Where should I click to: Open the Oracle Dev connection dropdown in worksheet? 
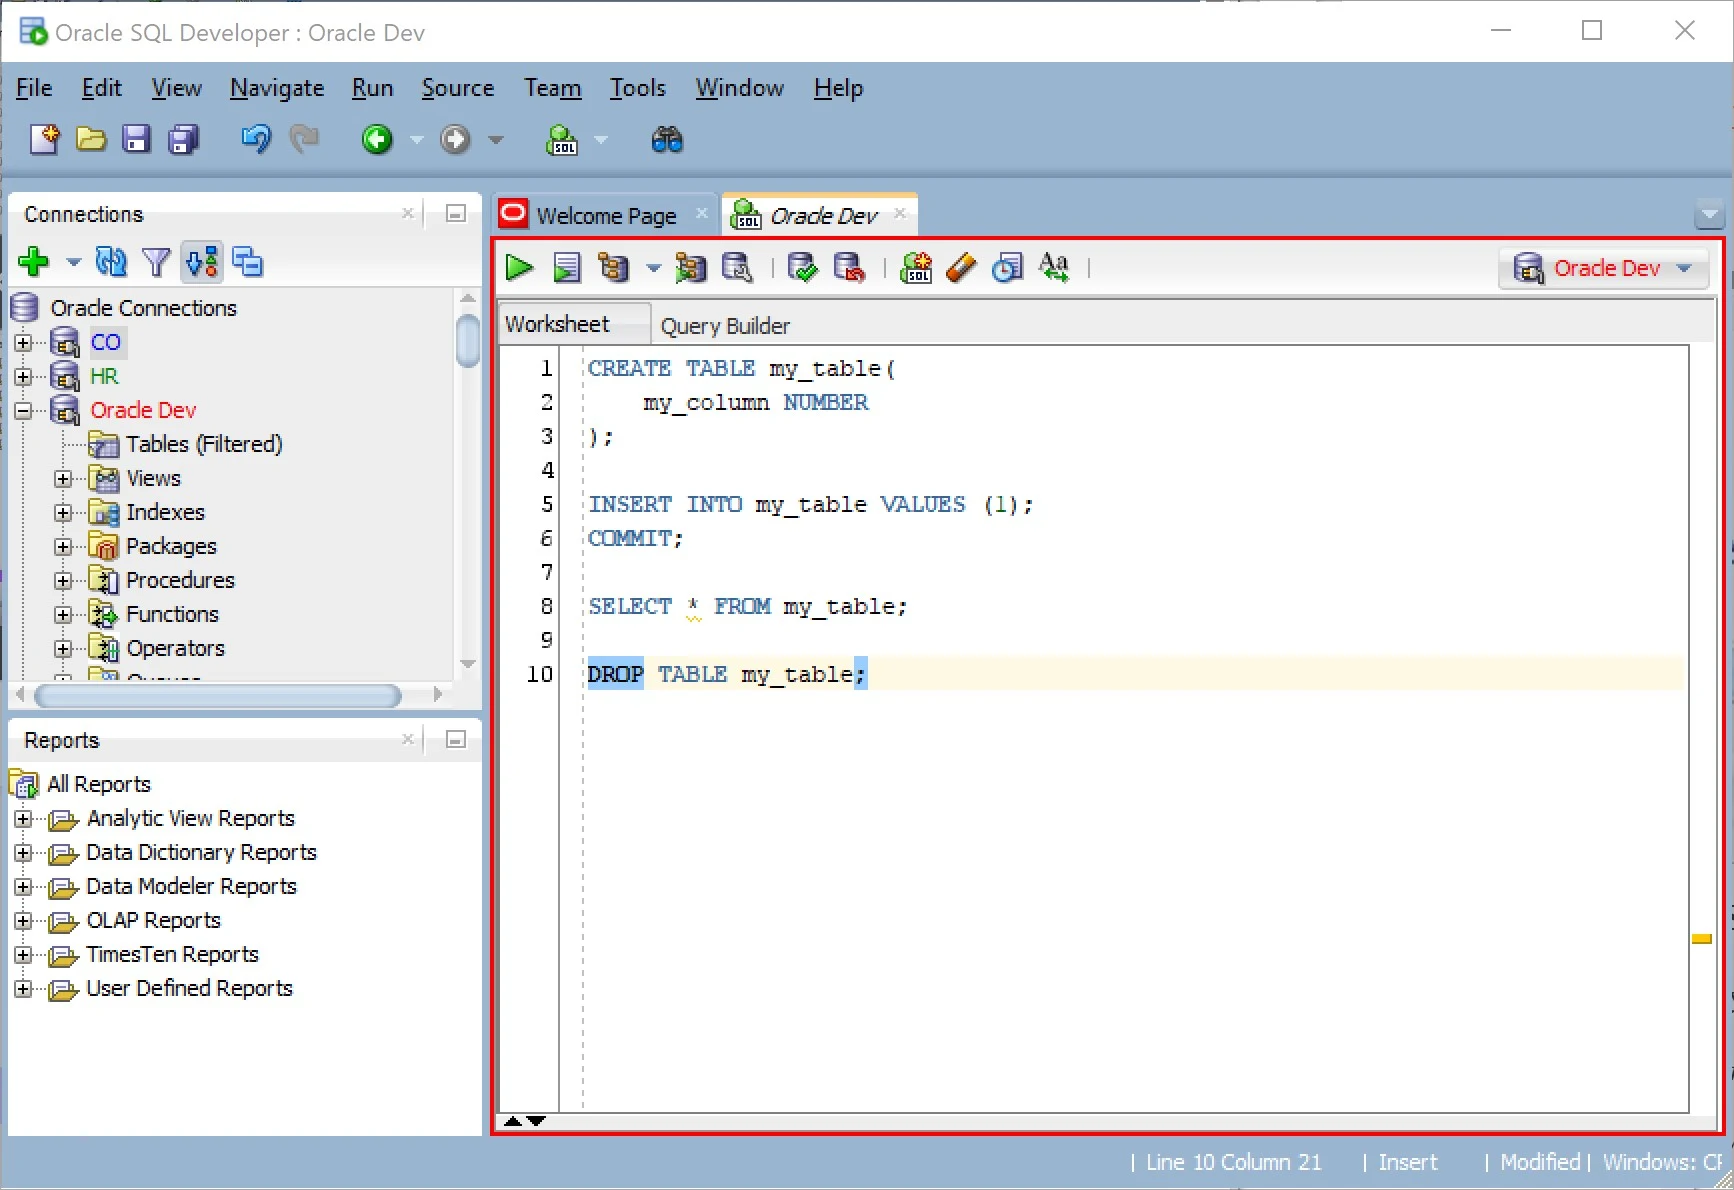[1603, 268]
